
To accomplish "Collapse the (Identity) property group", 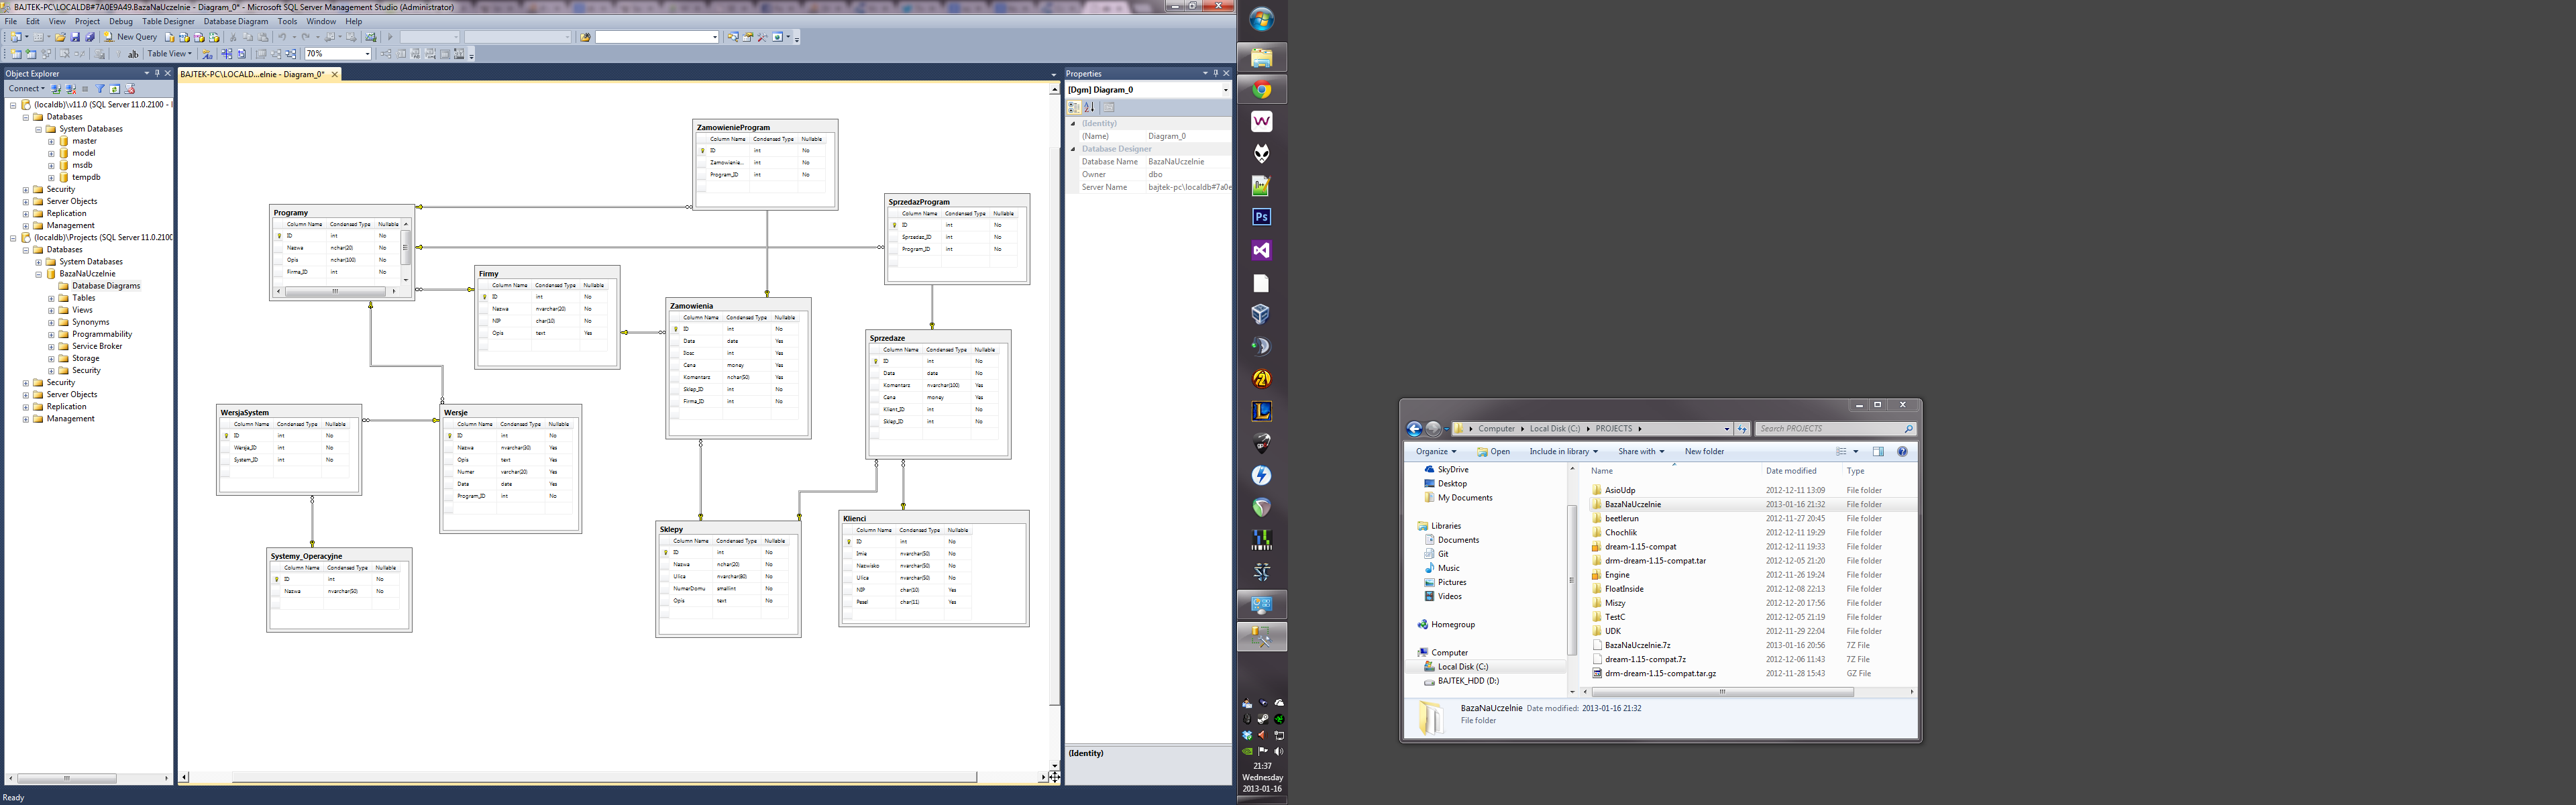I will tap(1073, 123).
